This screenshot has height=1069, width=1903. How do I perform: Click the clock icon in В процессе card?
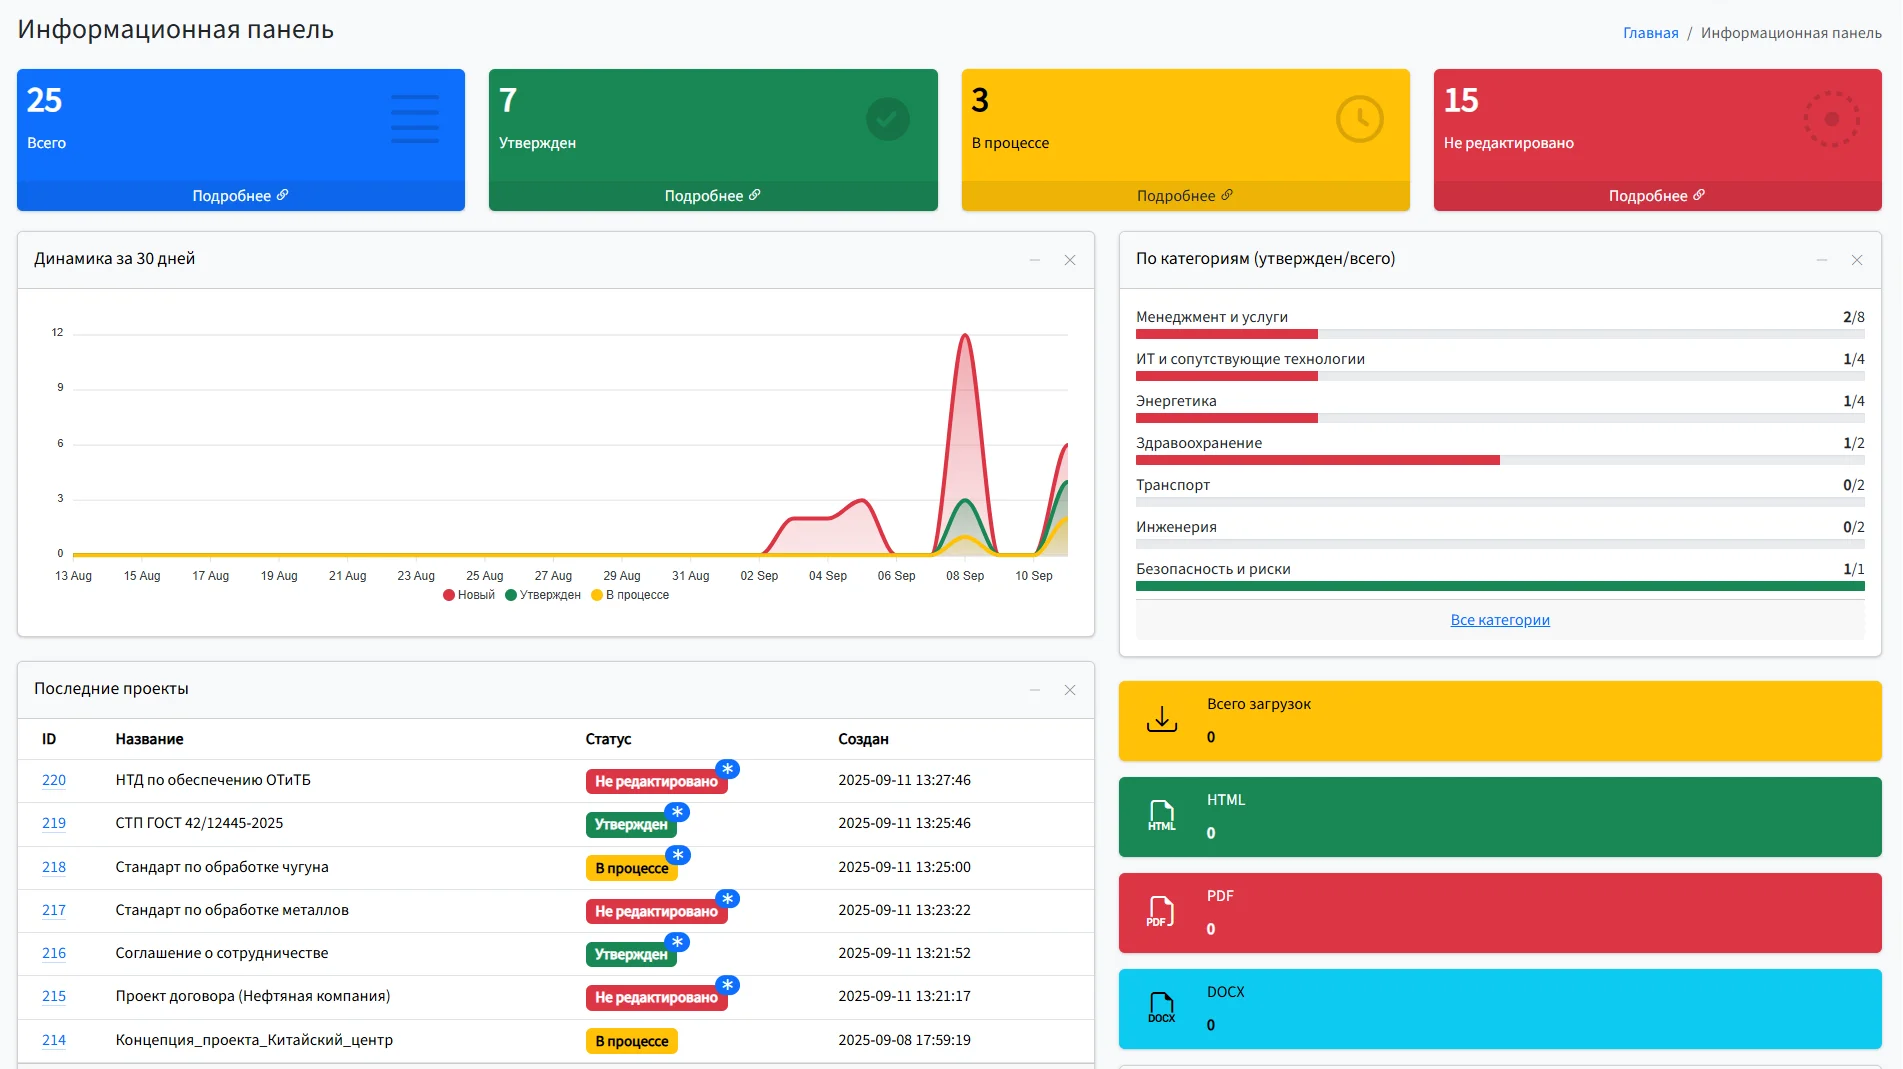coord(1359,120)
